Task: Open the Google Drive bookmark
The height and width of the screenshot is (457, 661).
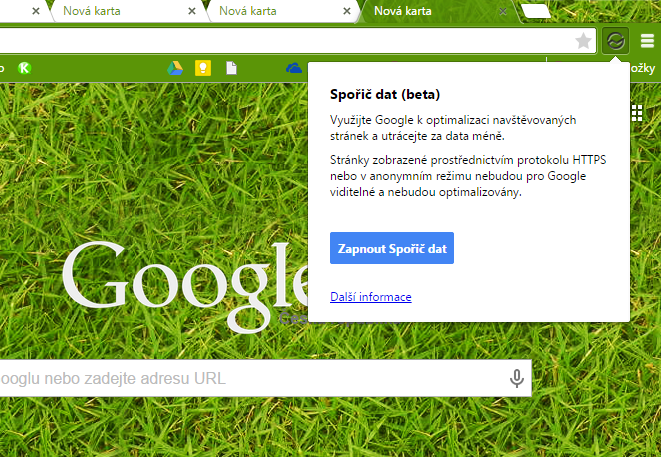Action: pos(175,68)
